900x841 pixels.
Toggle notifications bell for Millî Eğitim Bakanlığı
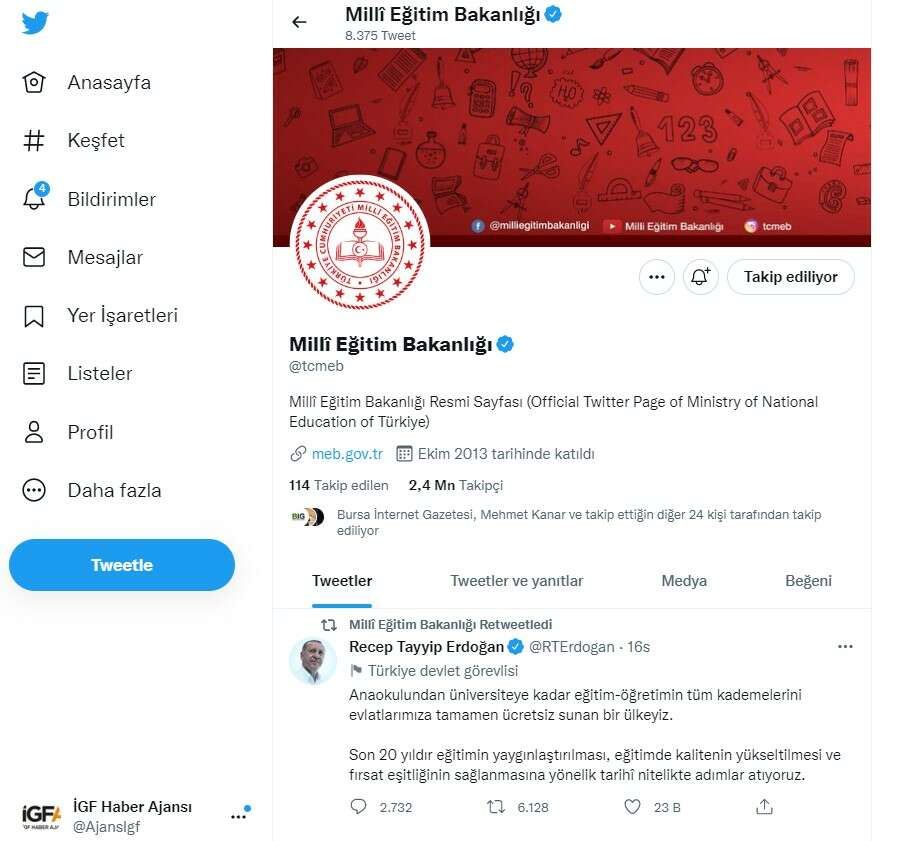(701, 277)
